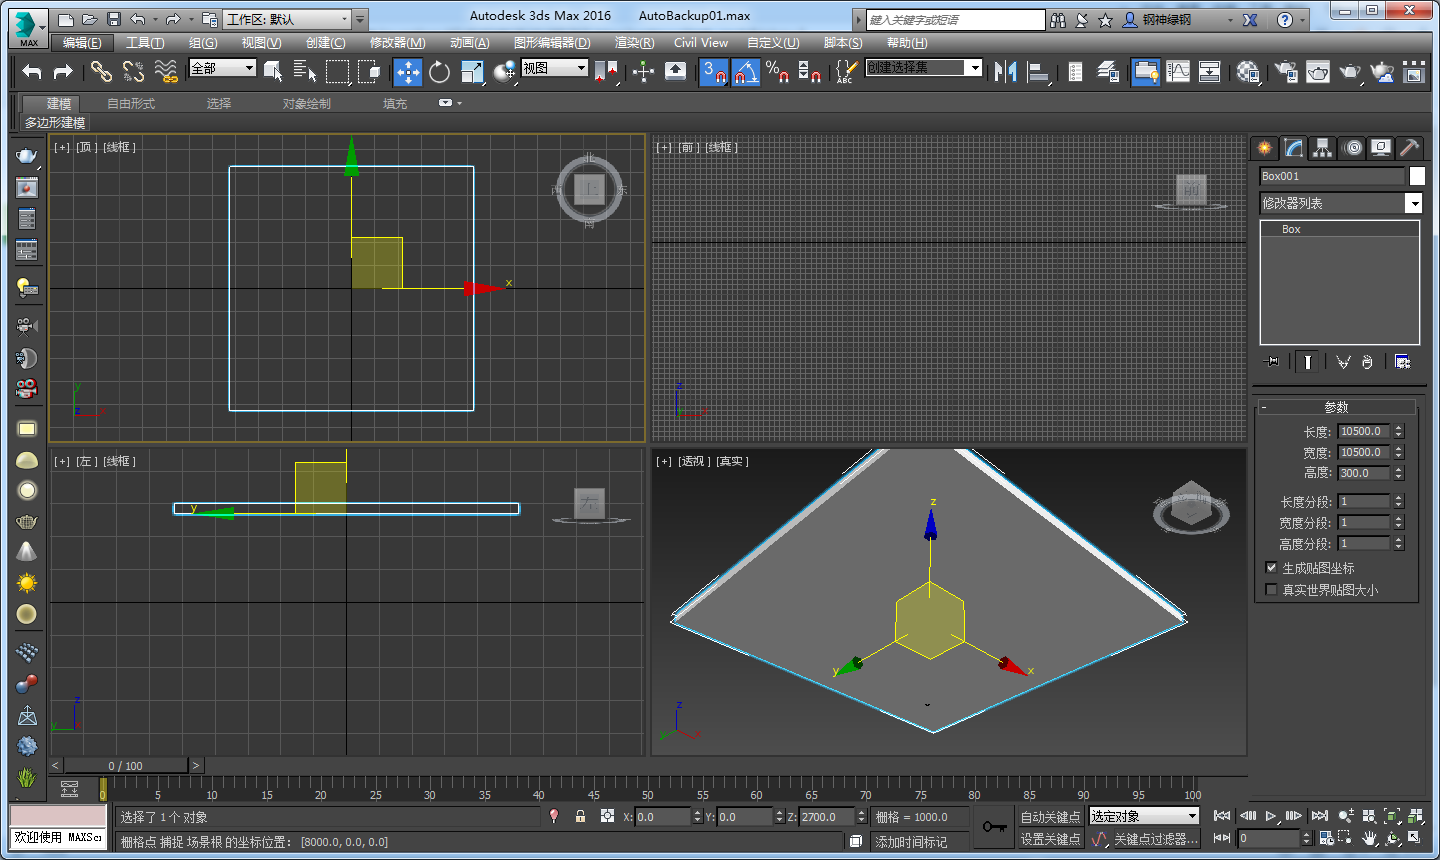Open the 工作区 workspace dropdown
The image size is (1440, 860).
[287, 19]
